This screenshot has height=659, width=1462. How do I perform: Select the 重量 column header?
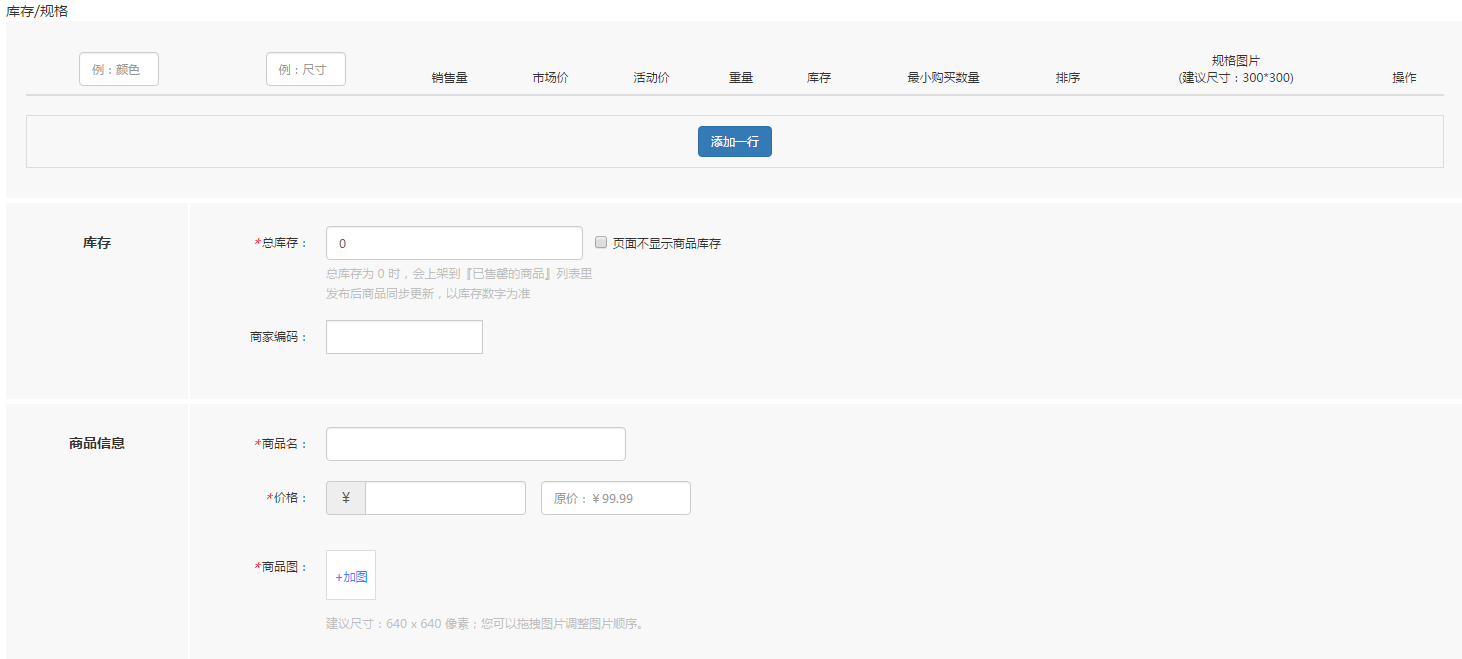pyautogui.click(x=740, y=76)
